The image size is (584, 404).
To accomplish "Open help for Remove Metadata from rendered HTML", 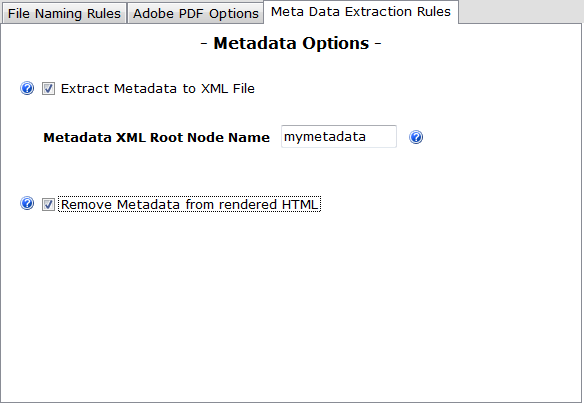I will click(x=27, y=204).
